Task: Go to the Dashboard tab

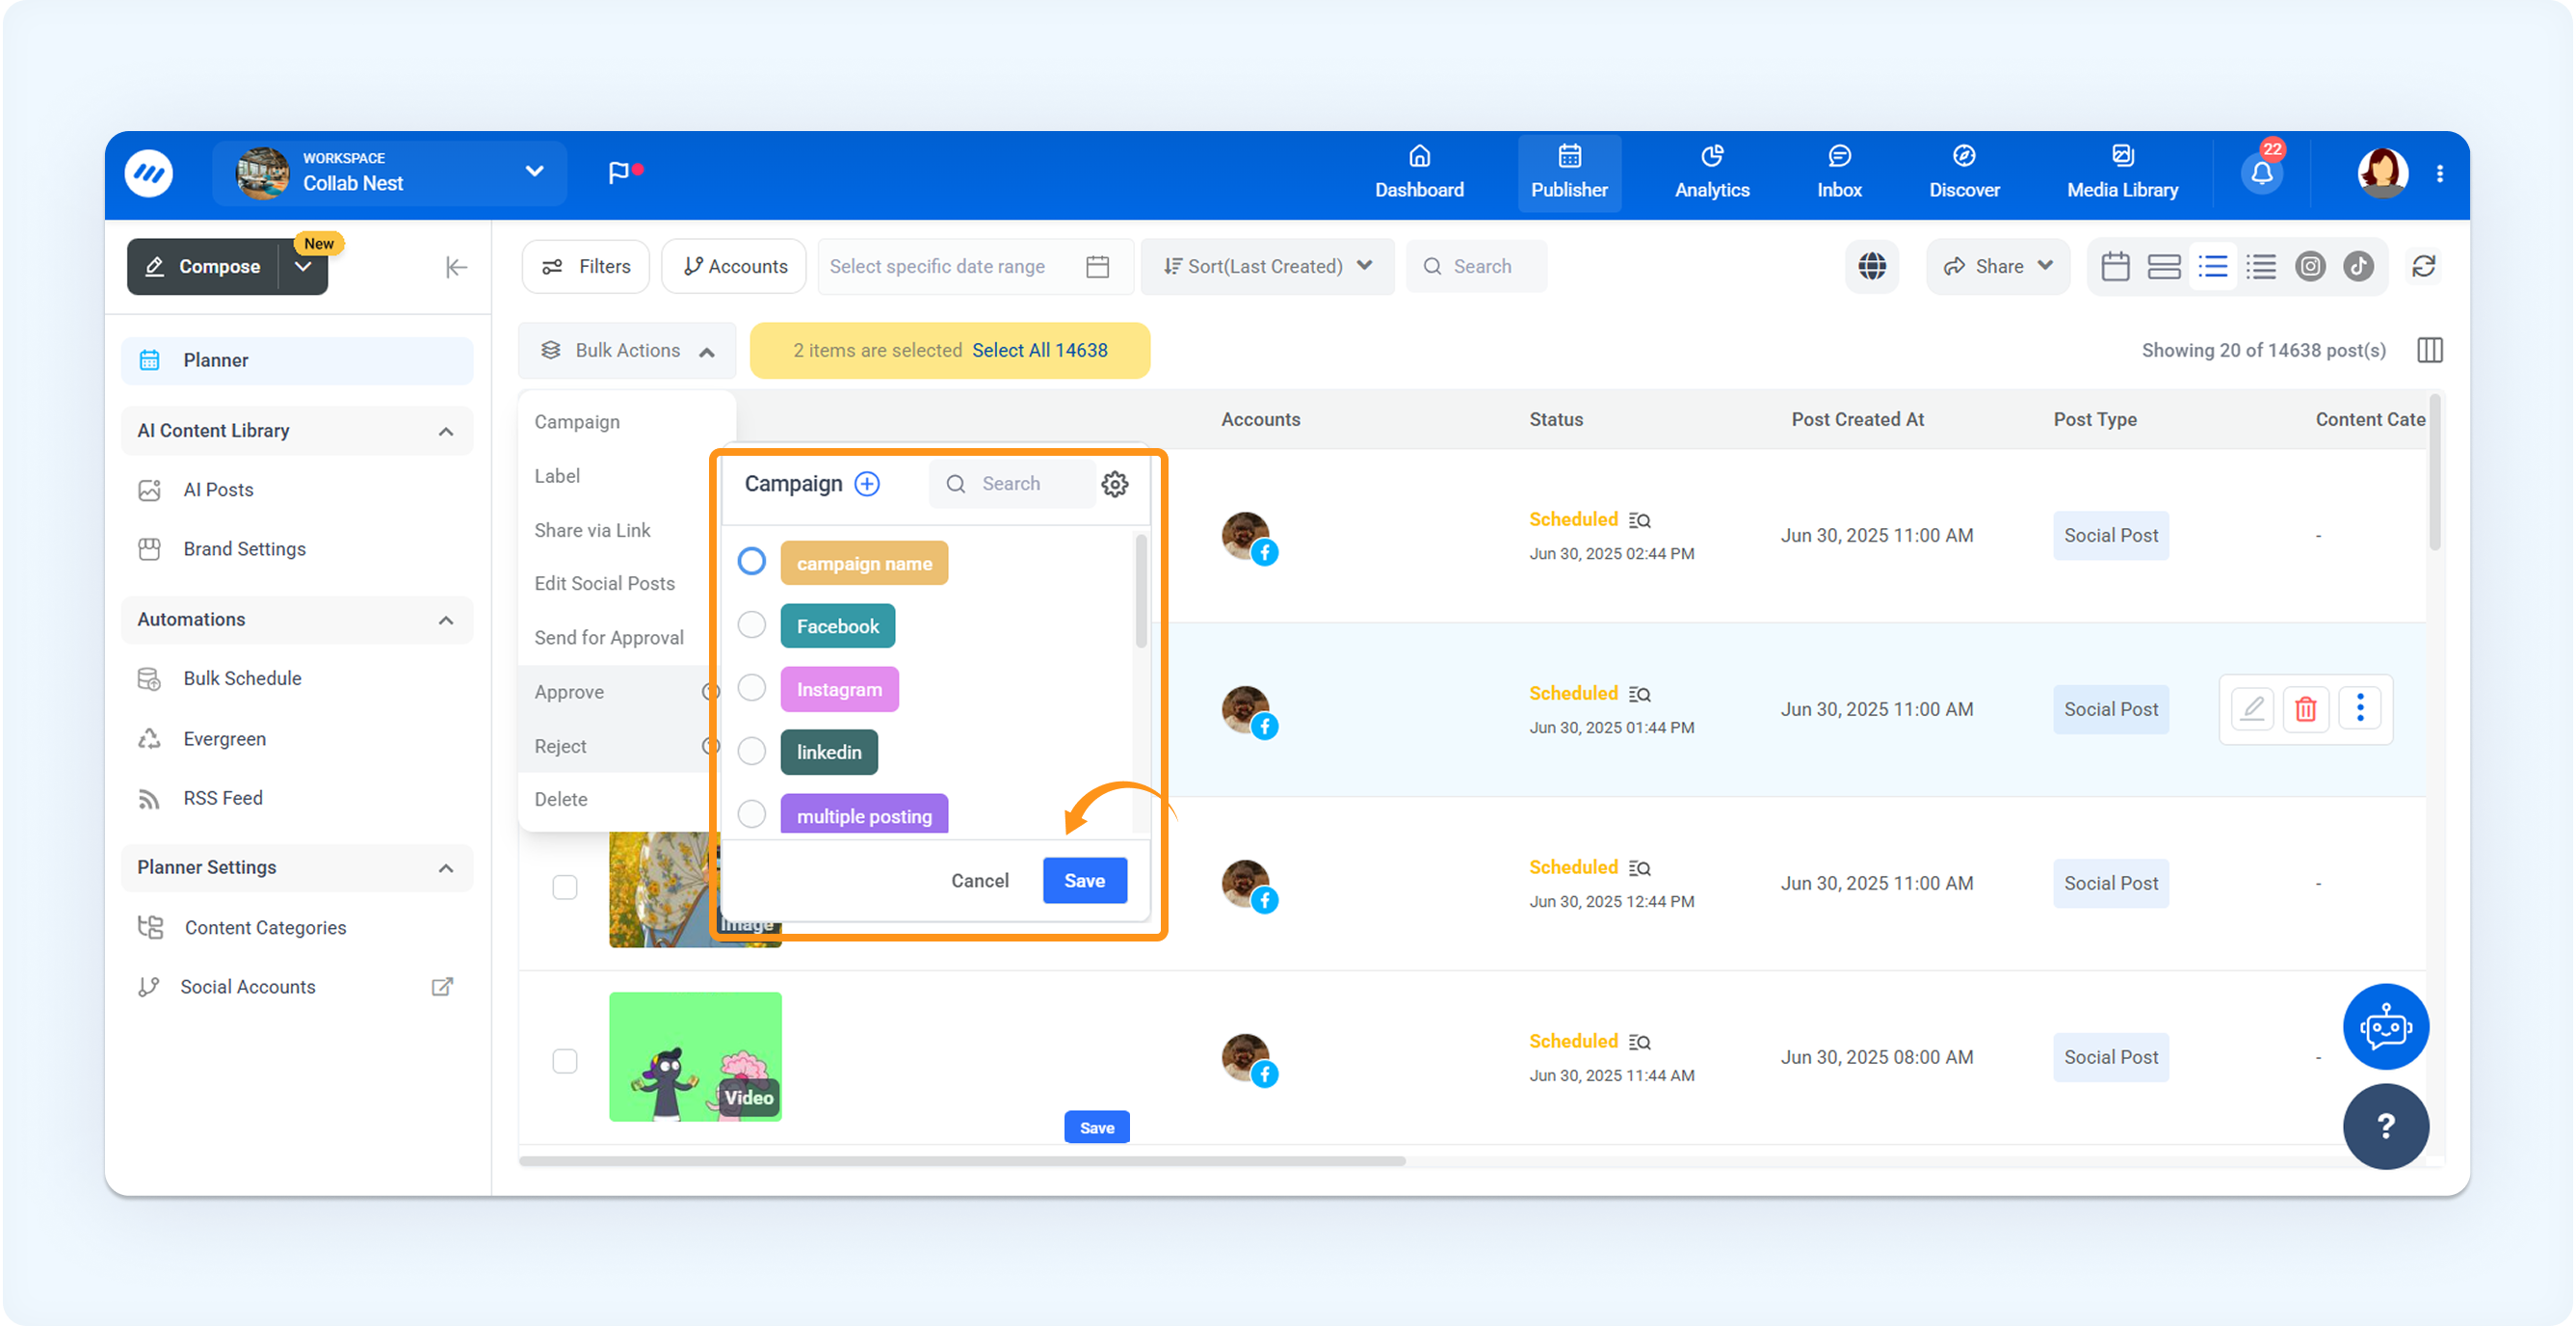Action: pos(1419,173)
